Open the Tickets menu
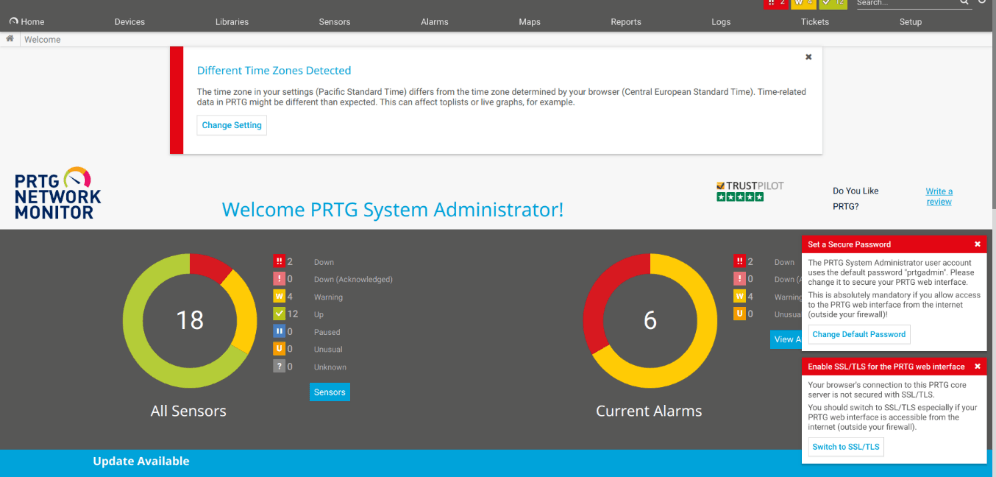Viewport: 996px width, 477px height. coord(815,22)
